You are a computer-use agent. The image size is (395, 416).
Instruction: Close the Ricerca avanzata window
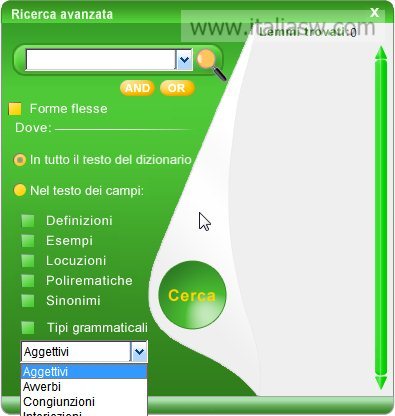(375, 13)
